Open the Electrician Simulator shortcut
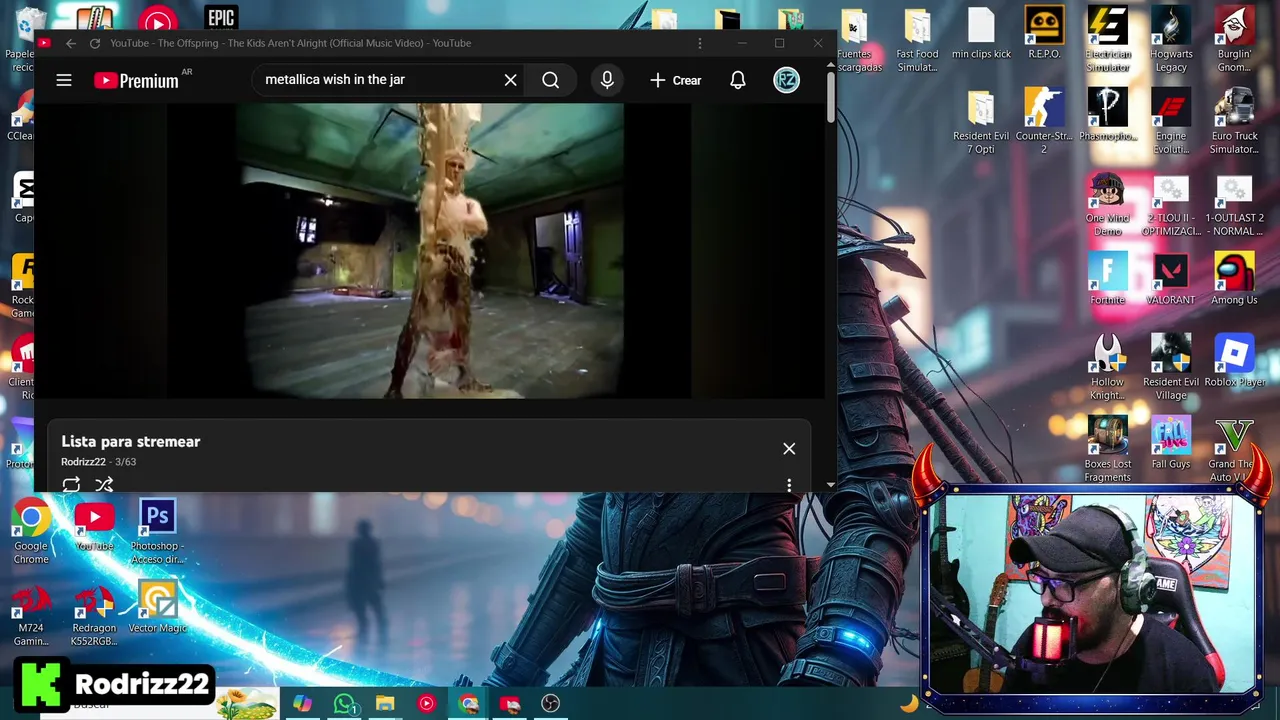The image size is (1280, 720). click(1107, 40)
